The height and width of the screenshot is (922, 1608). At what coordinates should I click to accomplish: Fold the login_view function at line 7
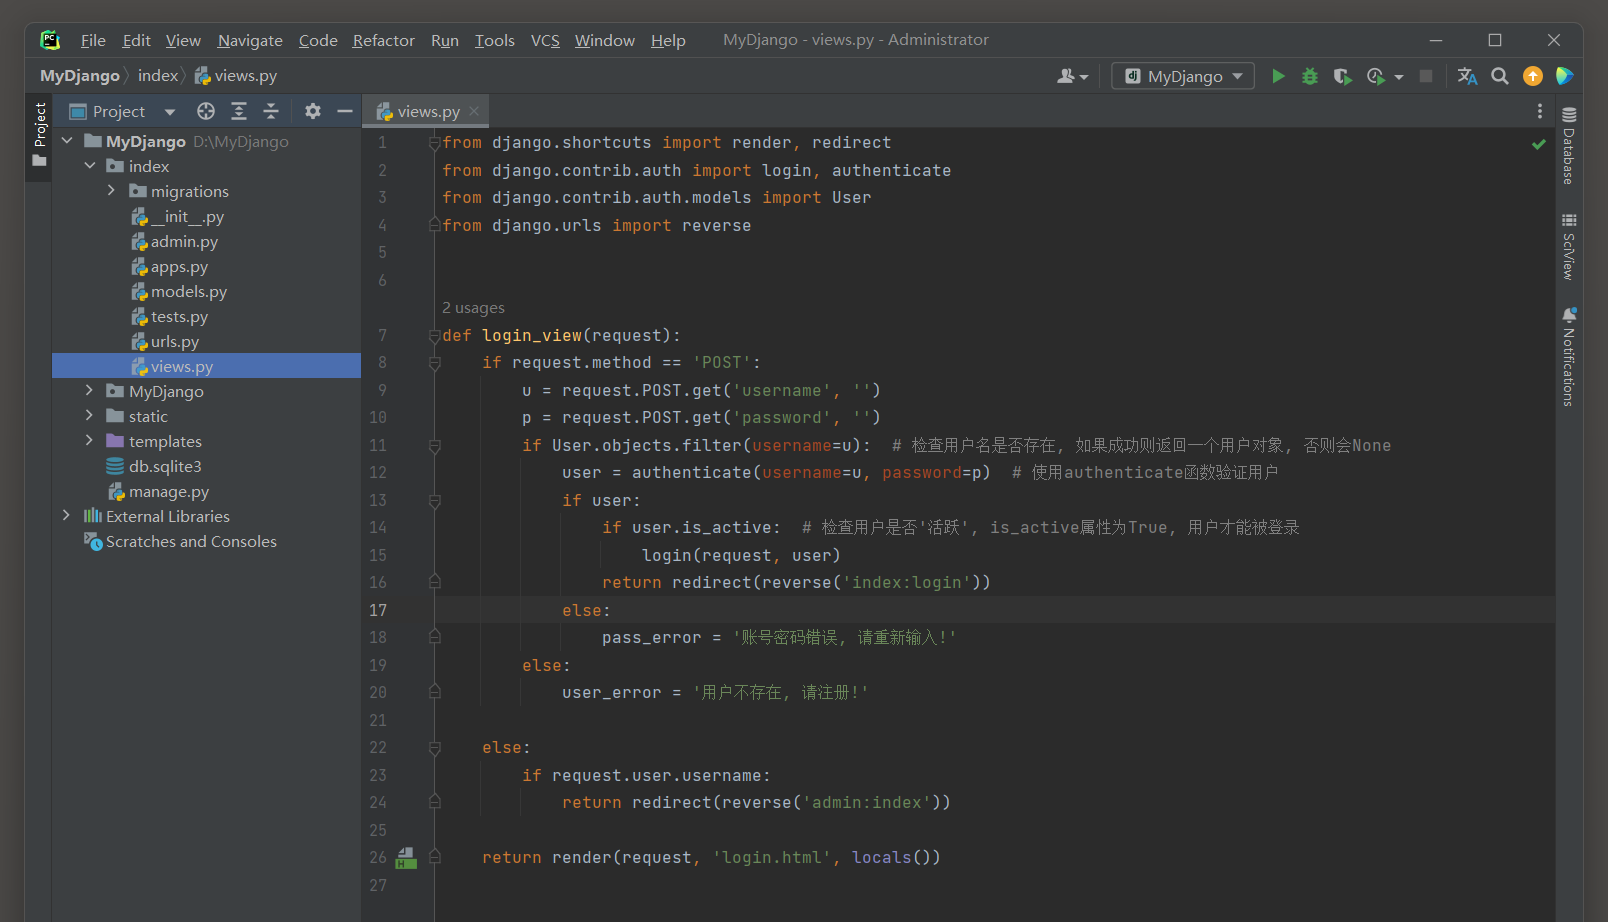[435, 336]
